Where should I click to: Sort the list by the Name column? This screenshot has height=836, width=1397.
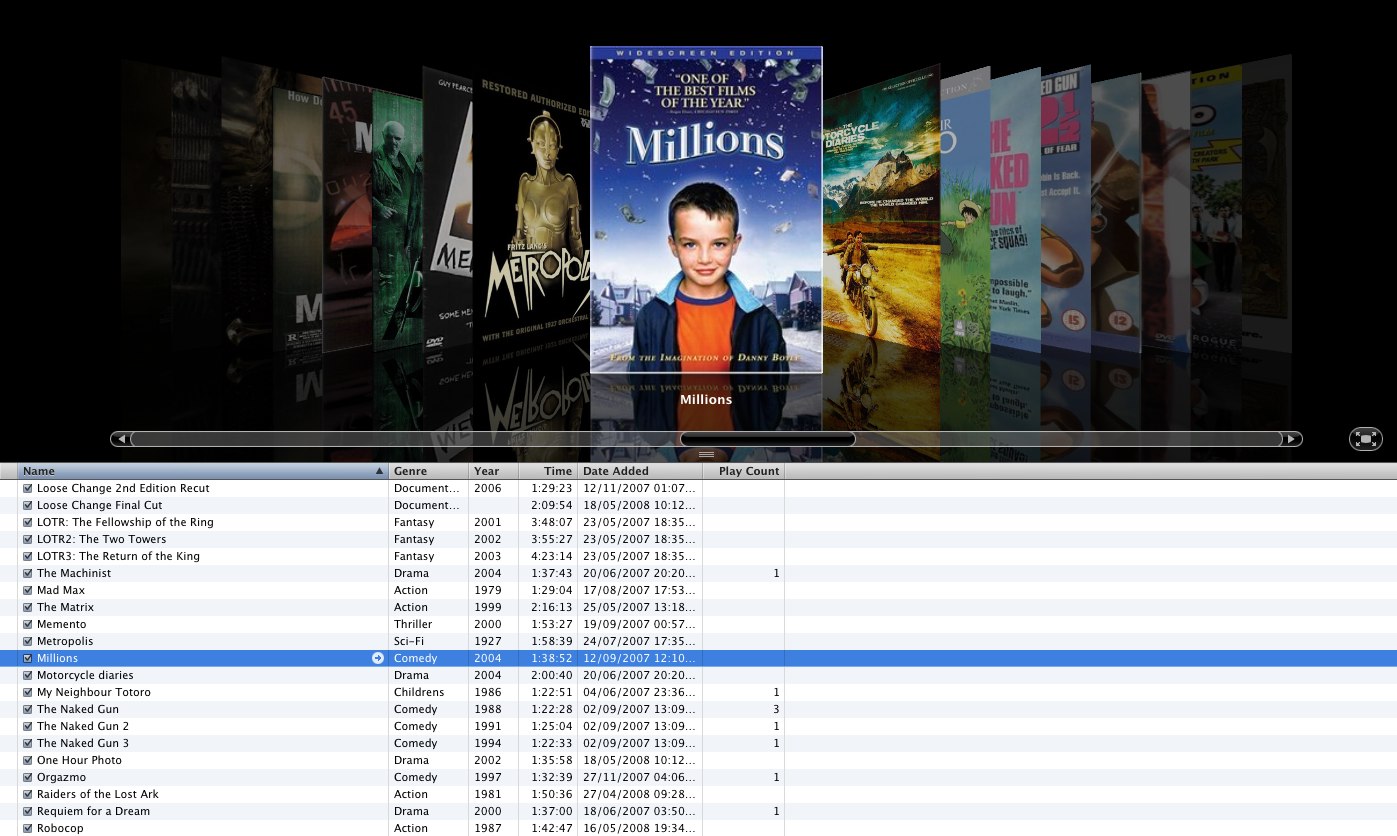(203, 471)
